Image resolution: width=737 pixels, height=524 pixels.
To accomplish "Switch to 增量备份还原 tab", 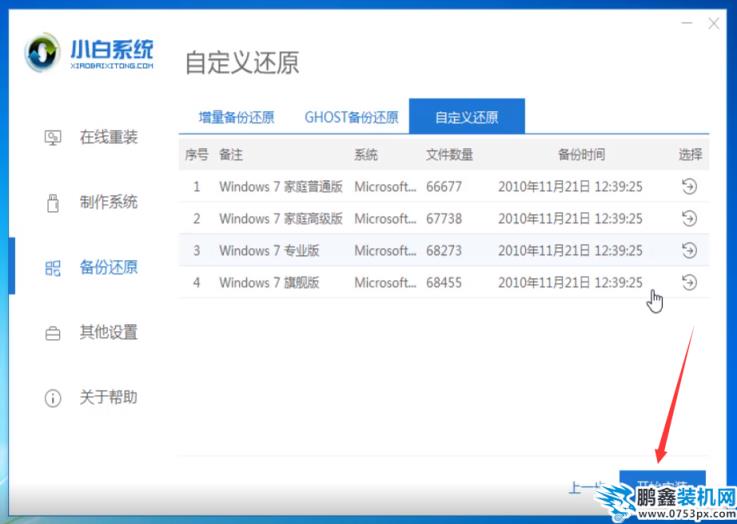I will point(236,117).
